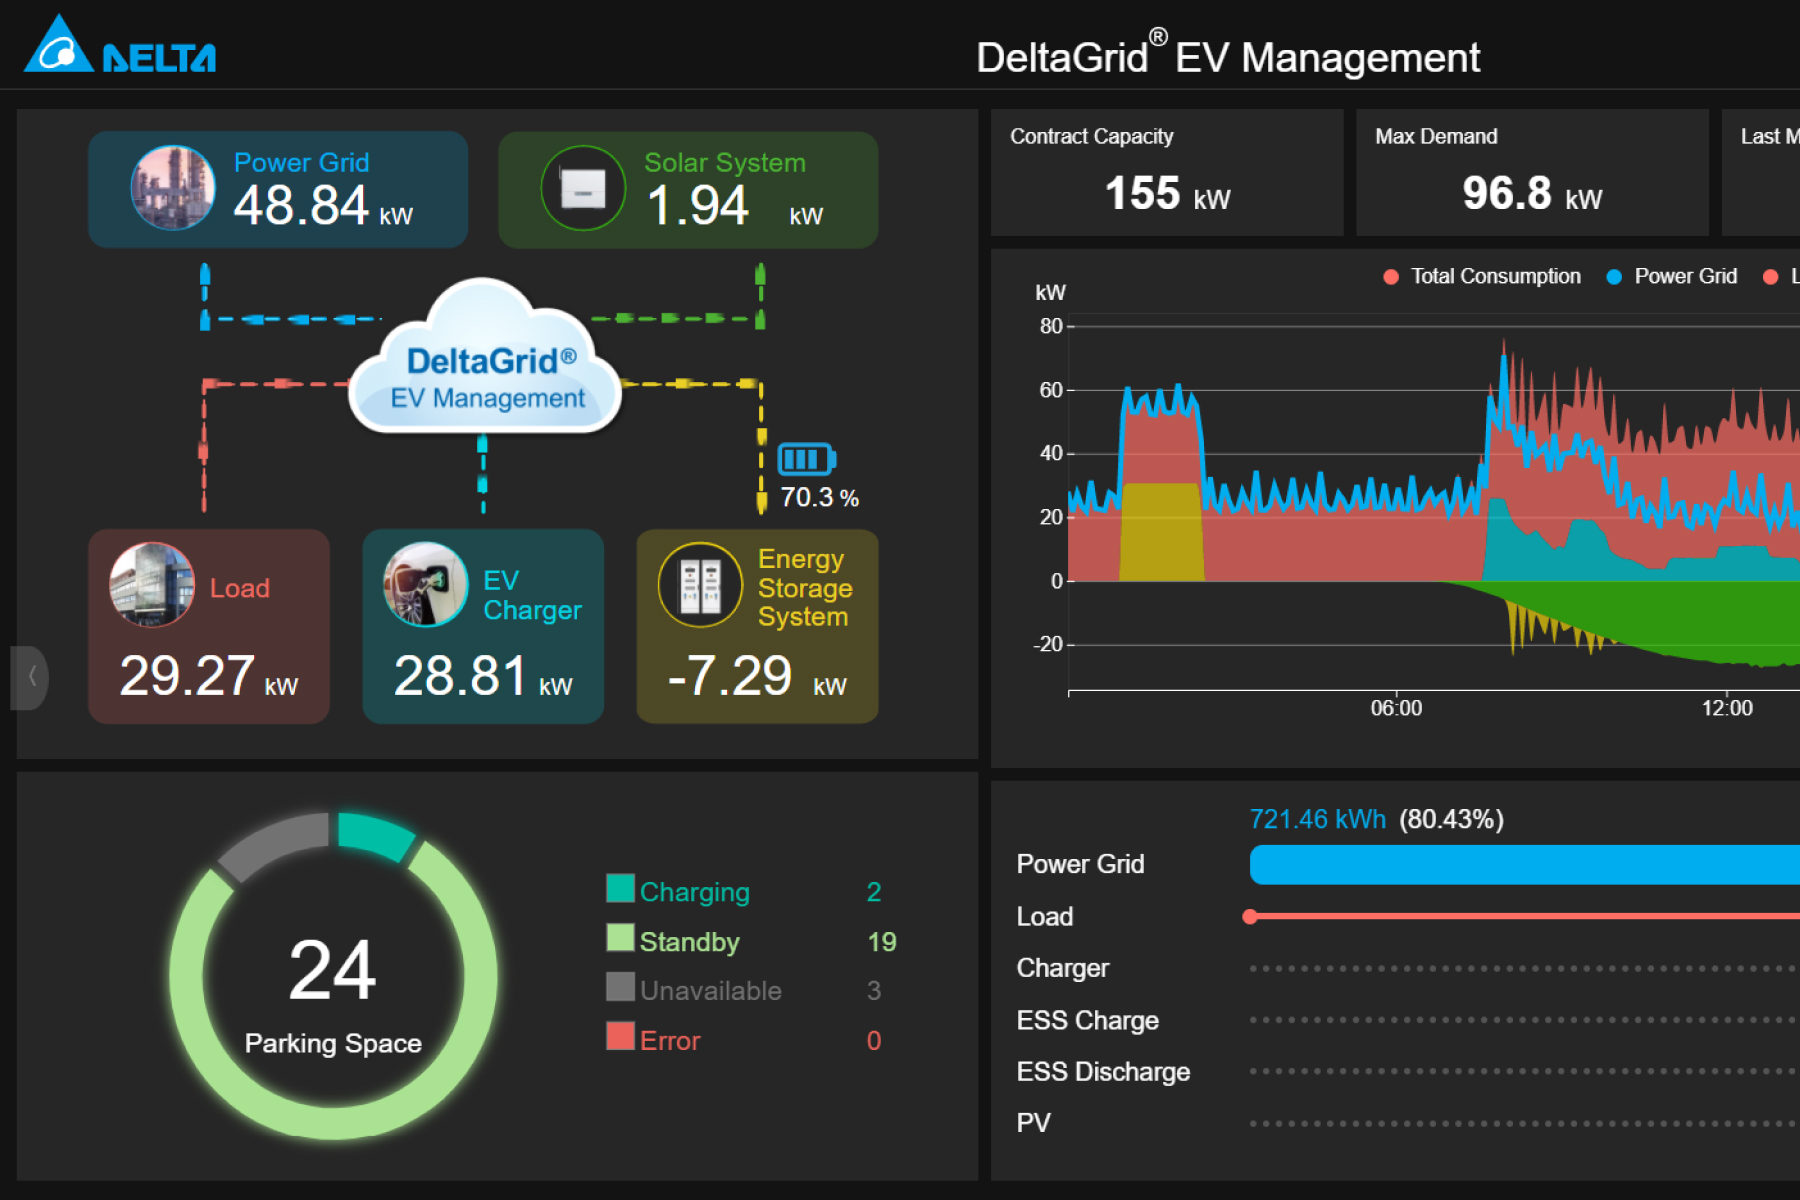Click the 70.3 % battery percentage
Viewport: 1800px width, 1200px height.
(819, 498)
